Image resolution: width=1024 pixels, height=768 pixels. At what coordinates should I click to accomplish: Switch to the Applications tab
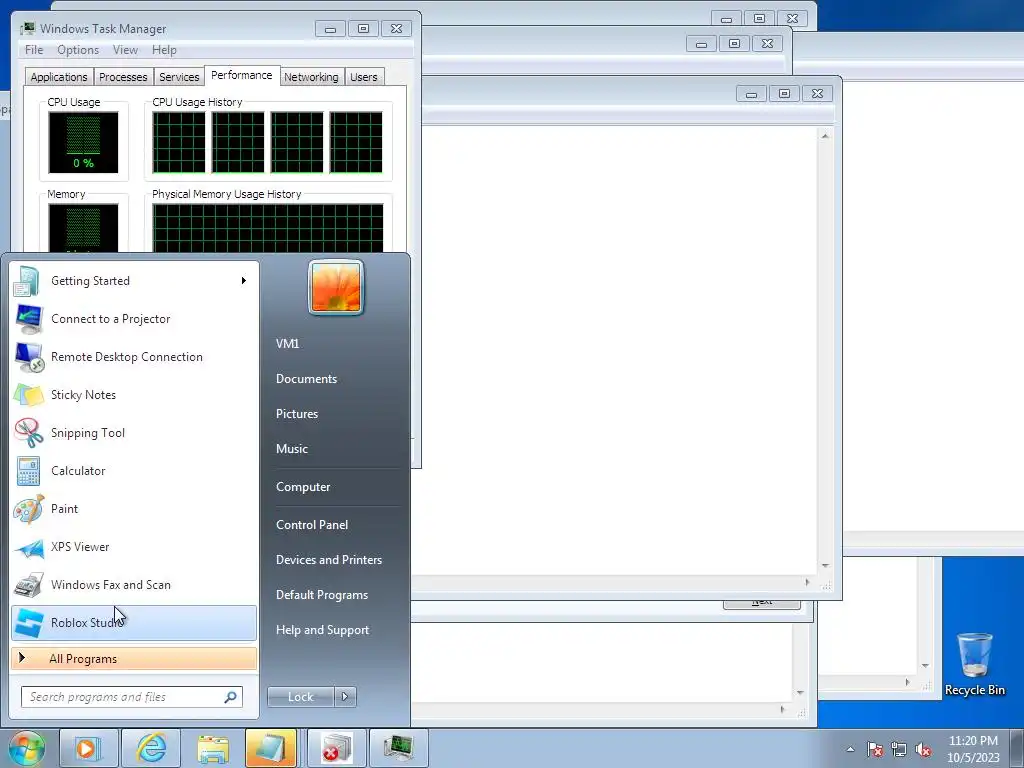59,77
